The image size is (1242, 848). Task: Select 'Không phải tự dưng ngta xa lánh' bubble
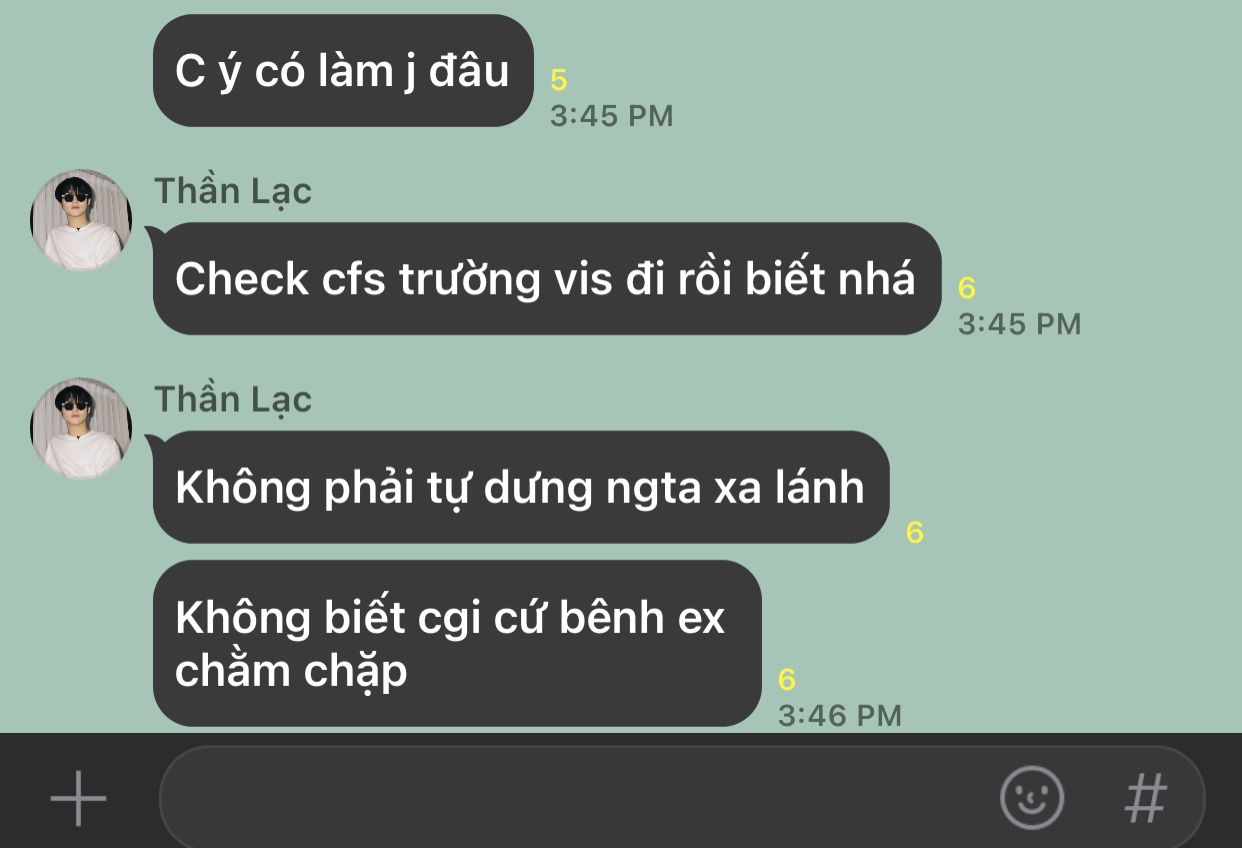(521, 487)
